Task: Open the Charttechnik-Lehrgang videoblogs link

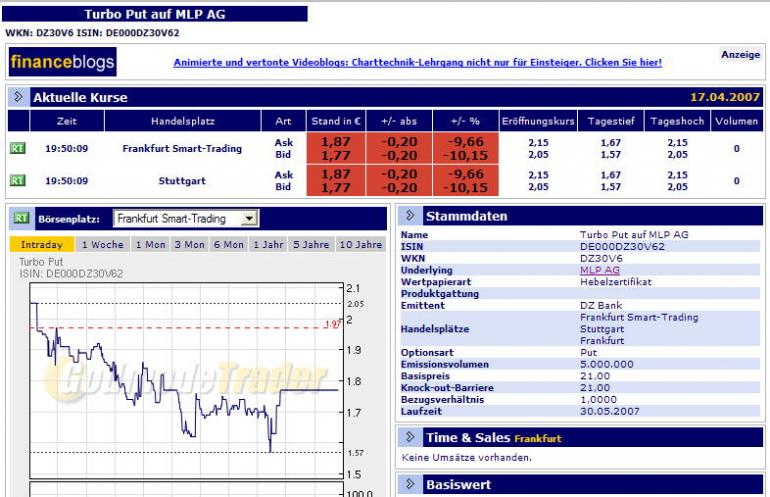Action: 417,62
